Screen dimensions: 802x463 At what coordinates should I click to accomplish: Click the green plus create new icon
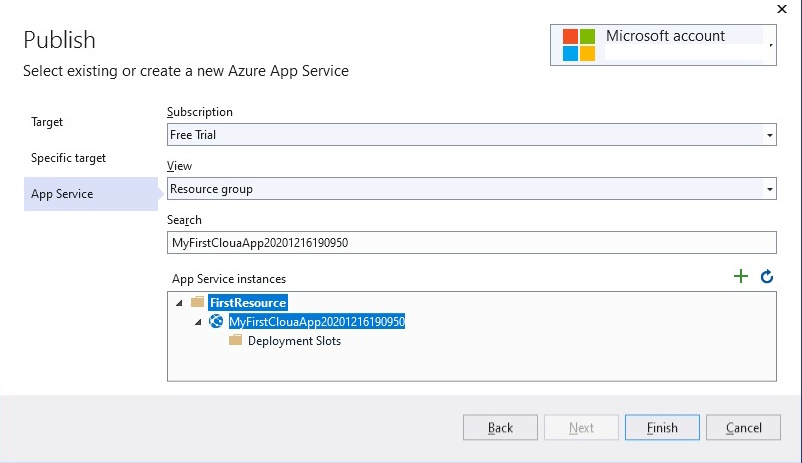click(741, 276)
